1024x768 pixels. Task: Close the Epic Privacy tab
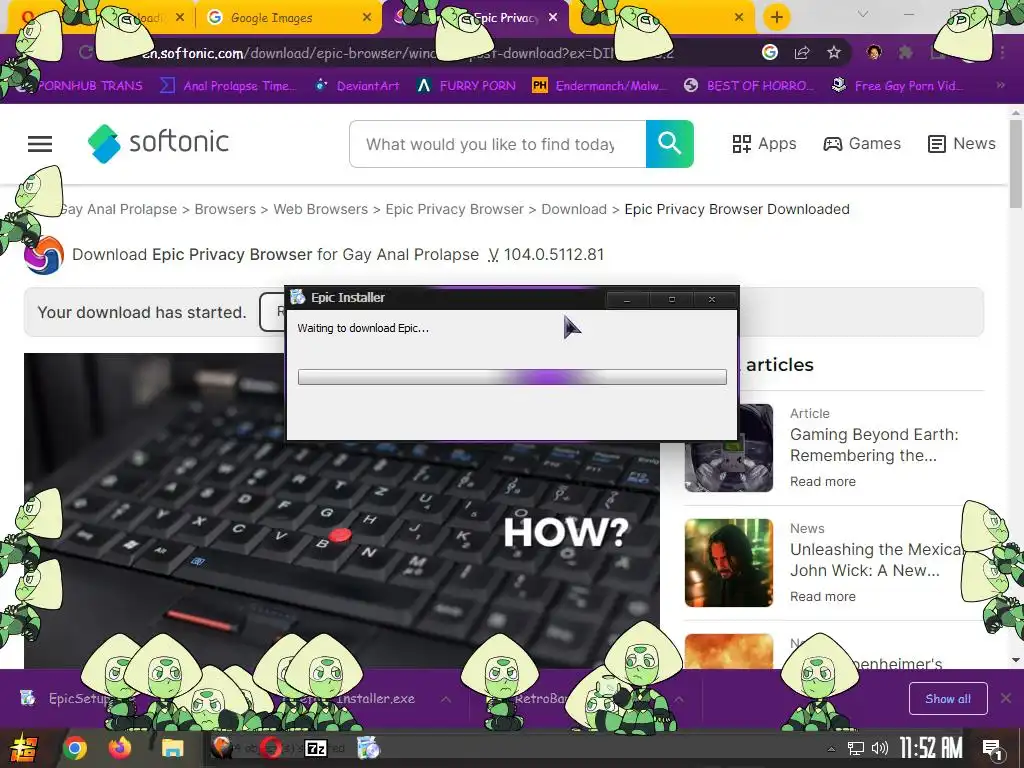pos(553,18)
